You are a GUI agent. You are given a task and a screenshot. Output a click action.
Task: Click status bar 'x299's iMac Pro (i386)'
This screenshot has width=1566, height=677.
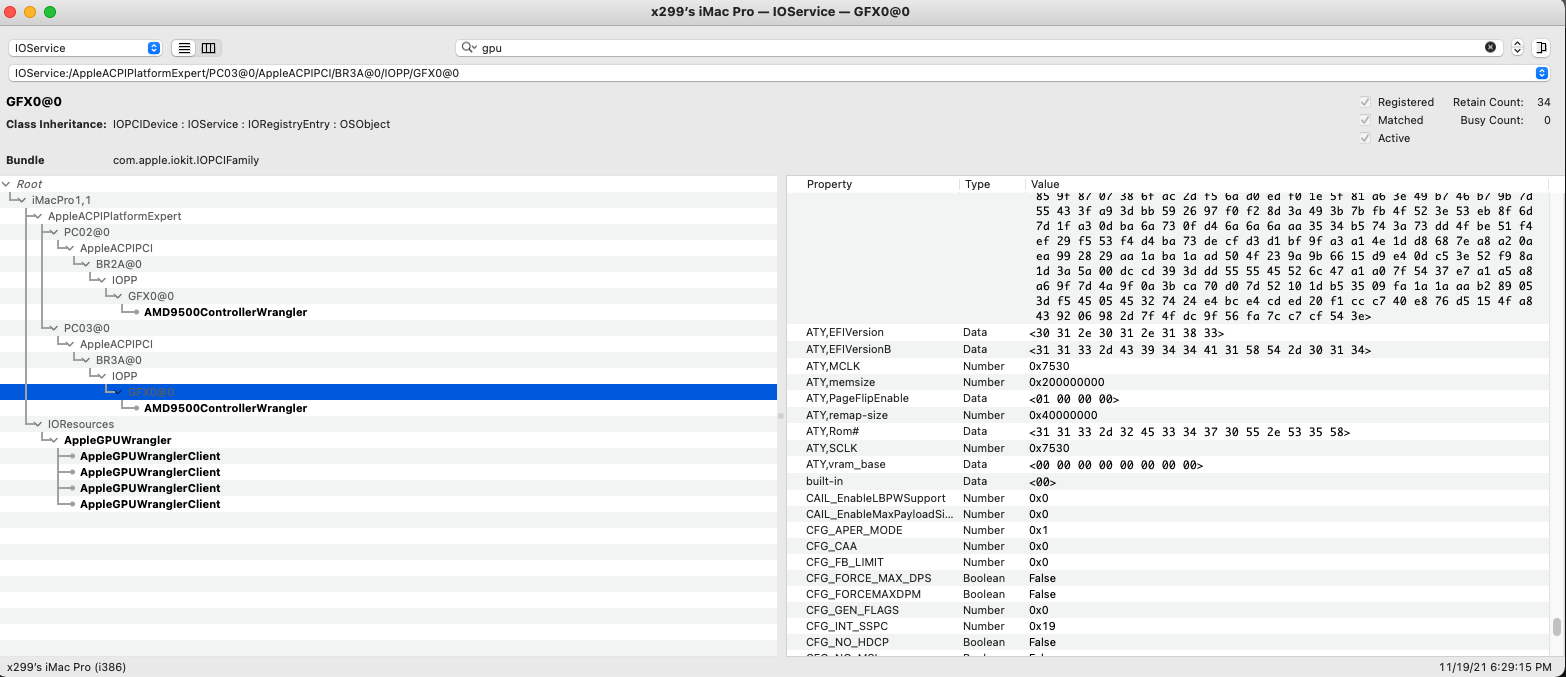point(66,666)
